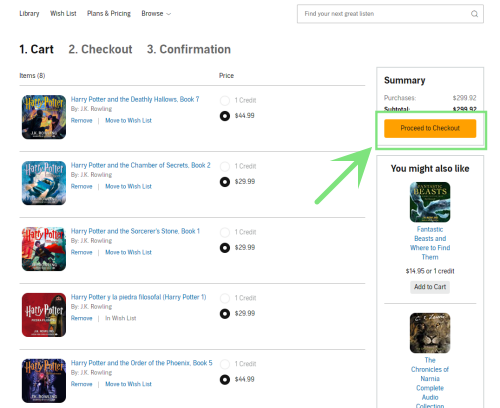Viewport: 500px width, 408px height.
Task: Open the Wish List page
Action: click(x=63, y=14)
